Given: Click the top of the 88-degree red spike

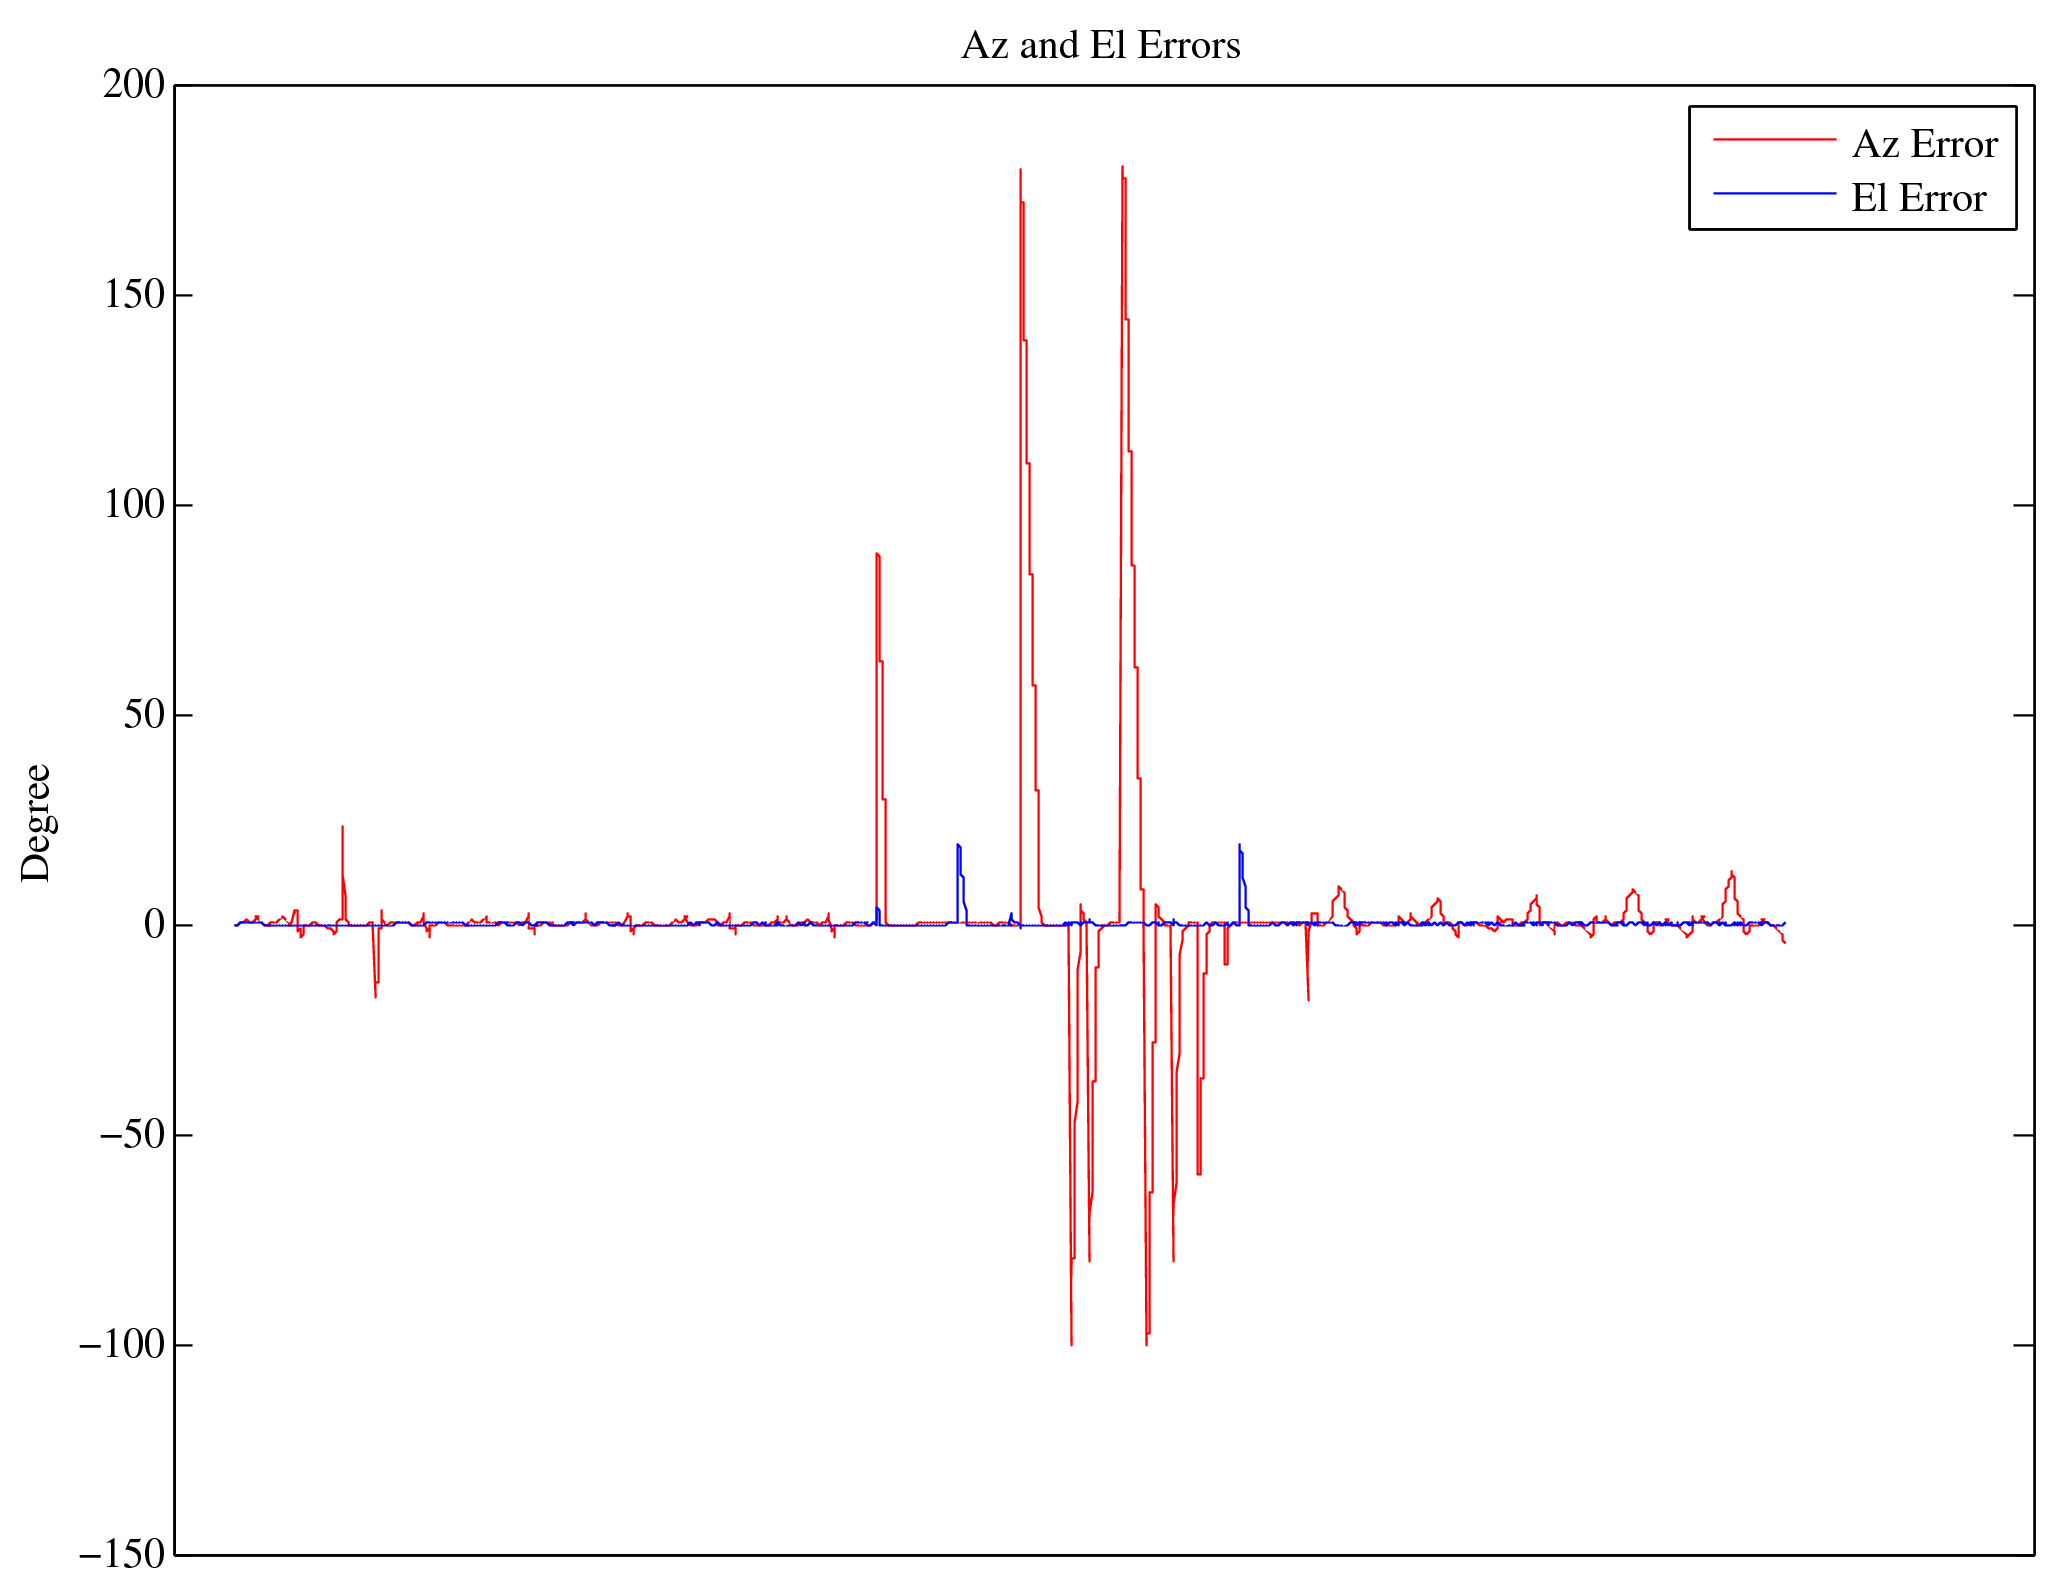Looking at the screenshot, I should 877,555.
